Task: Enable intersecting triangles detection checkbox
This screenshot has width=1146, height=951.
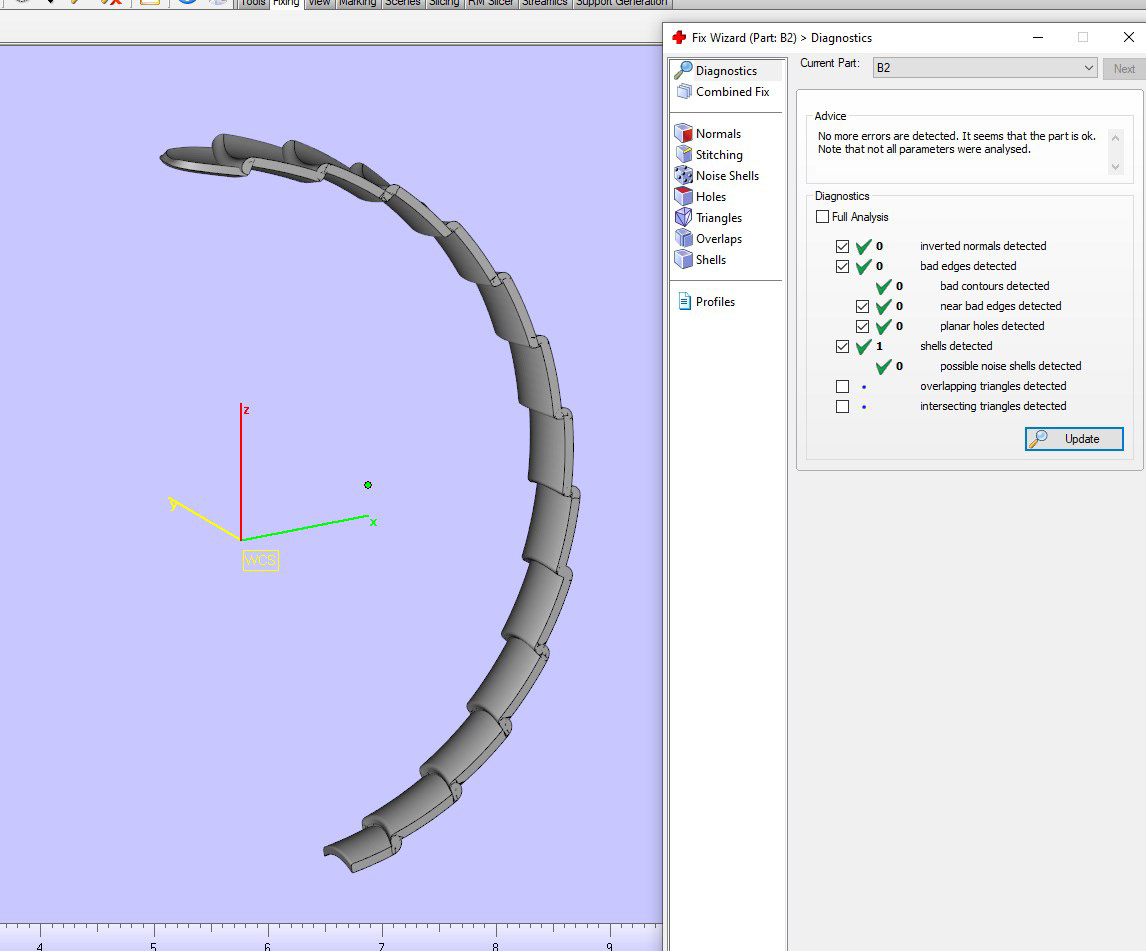Action: [842, 406]
